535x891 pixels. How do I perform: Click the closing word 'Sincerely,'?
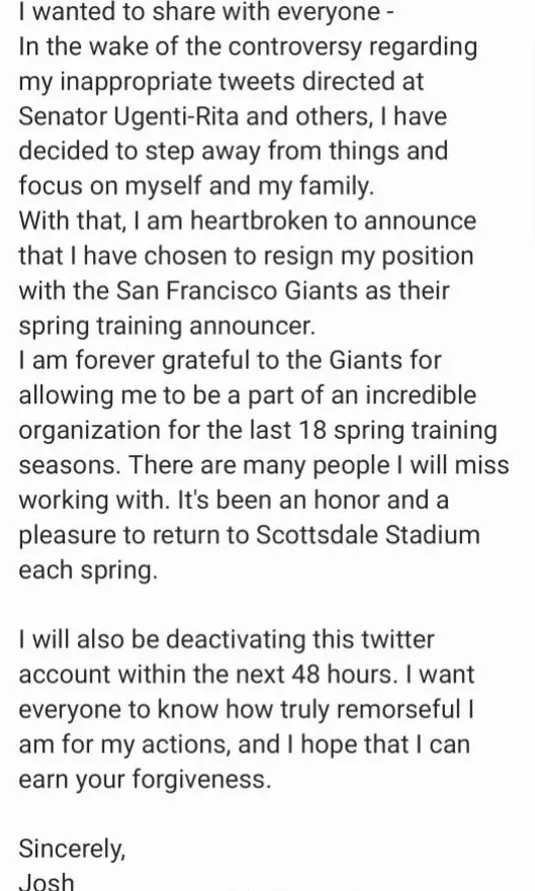(x=72, y=850)
